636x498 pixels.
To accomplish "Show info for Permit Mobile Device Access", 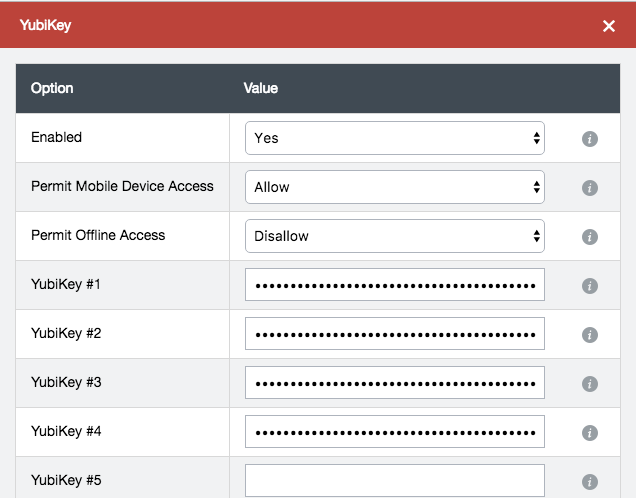I will pyautogui.click(x=590, y=188).
